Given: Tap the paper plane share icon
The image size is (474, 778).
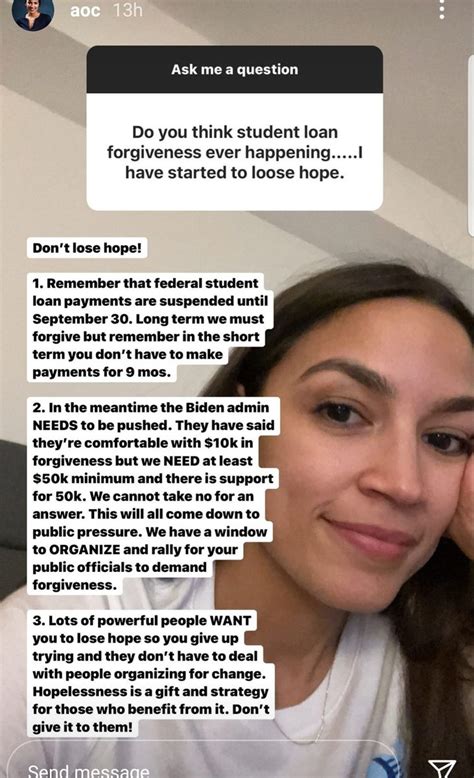Looking at the screenshot, I should pyautogui.click(x=442, y=769).
